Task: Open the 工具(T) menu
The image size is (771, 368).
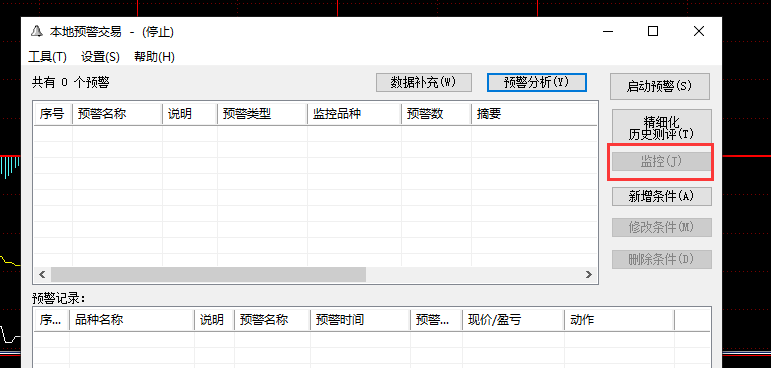Action: click(47, 57)
